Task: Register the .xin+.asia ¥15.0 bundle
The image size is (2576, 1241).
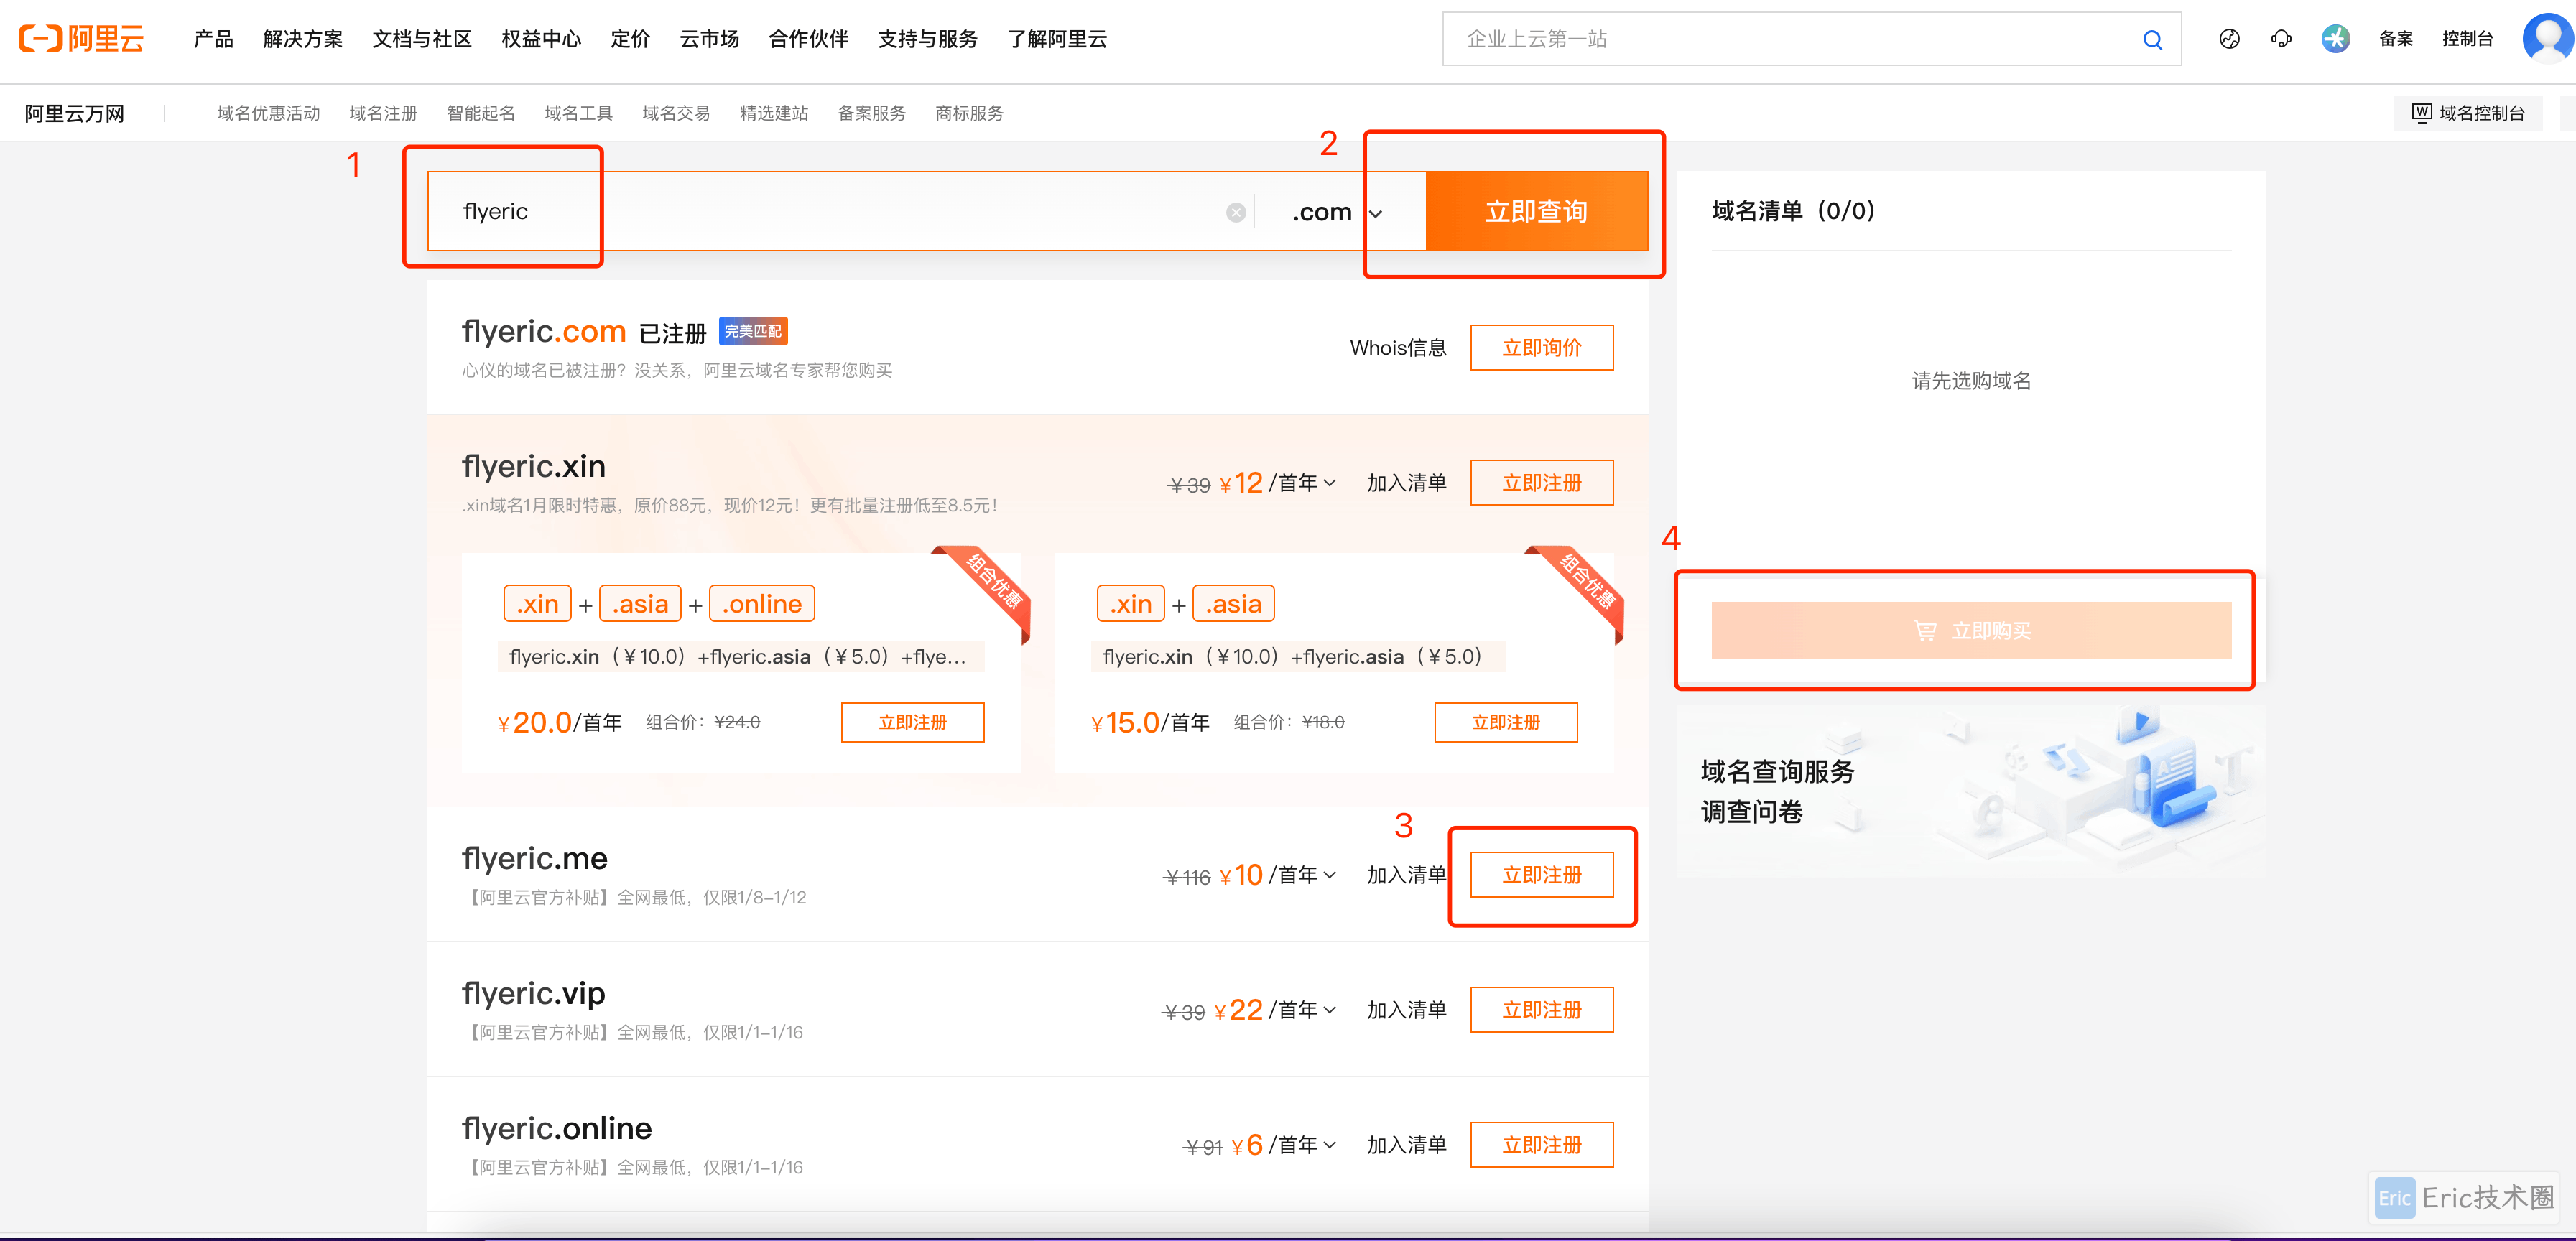Action: tap(1505, 722)
